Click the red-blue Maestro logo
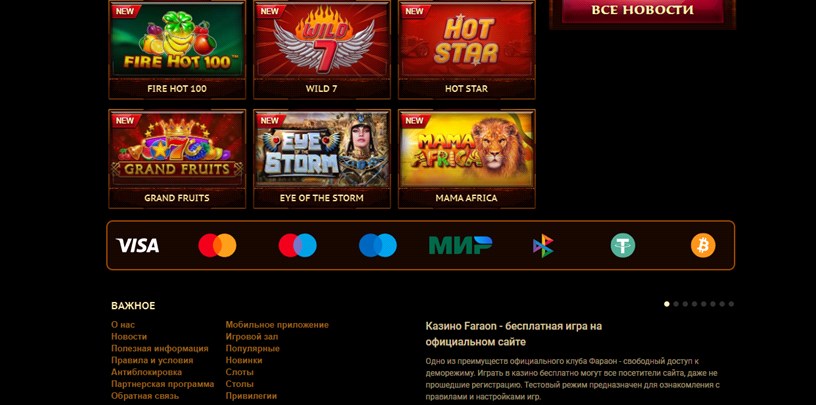 pyautogui.click(x=297, y=245)
